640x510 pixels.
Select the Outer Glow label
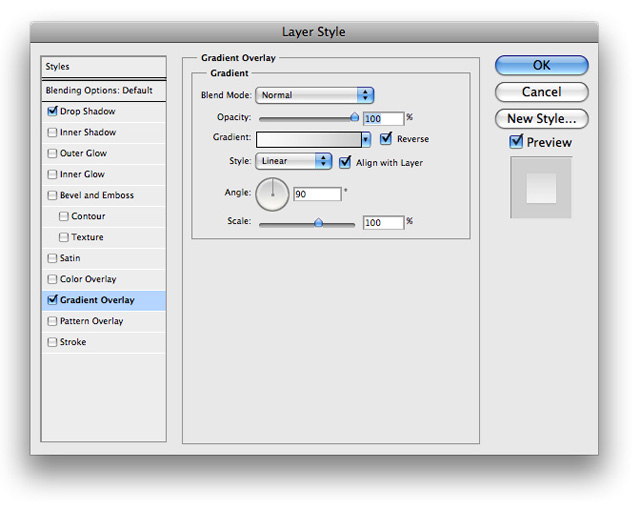83,153
